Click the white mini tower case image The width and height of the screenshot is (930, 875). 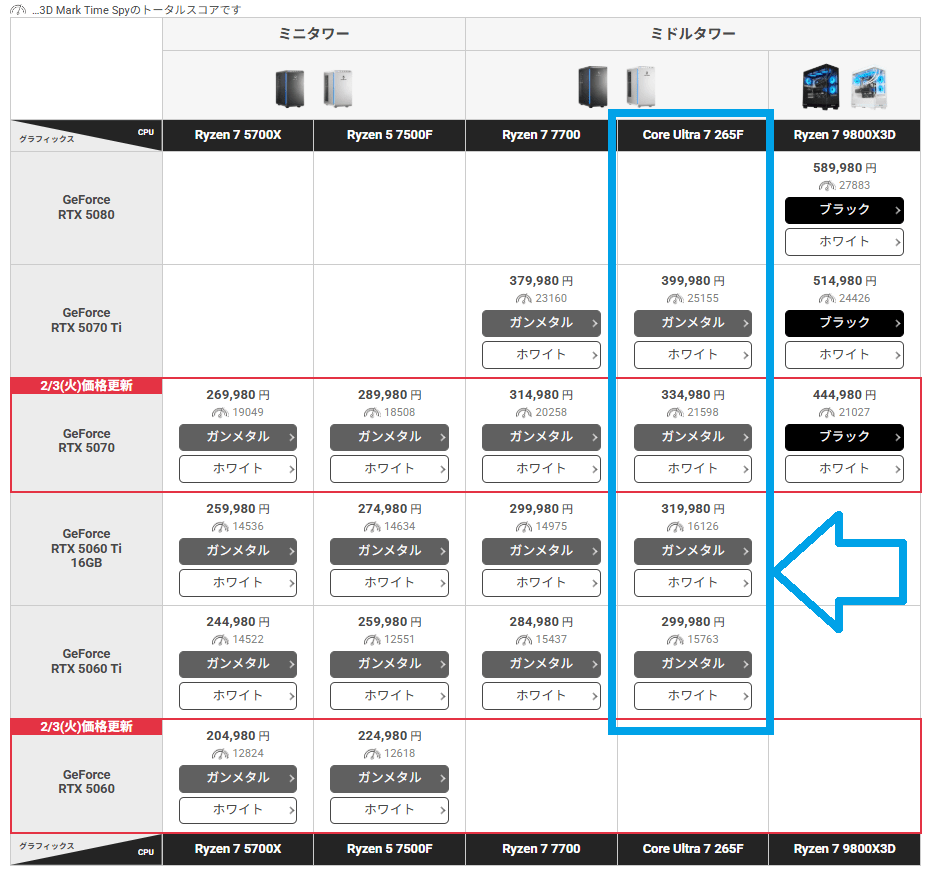[337, 88]
